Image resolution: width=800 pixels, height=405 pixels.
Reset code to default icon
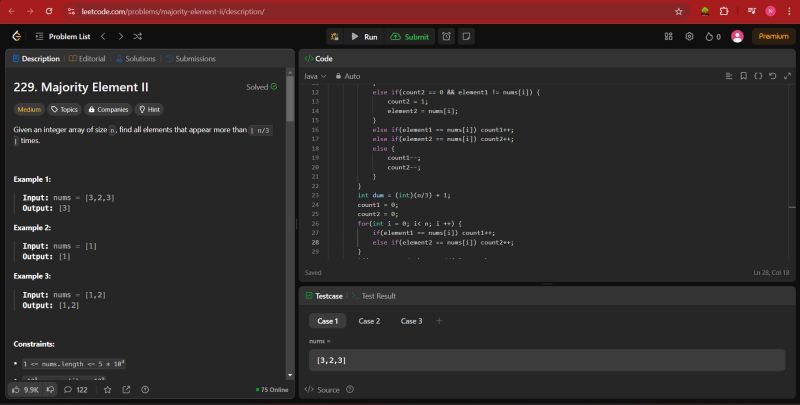pyautogui.click(x=772, y=76)
